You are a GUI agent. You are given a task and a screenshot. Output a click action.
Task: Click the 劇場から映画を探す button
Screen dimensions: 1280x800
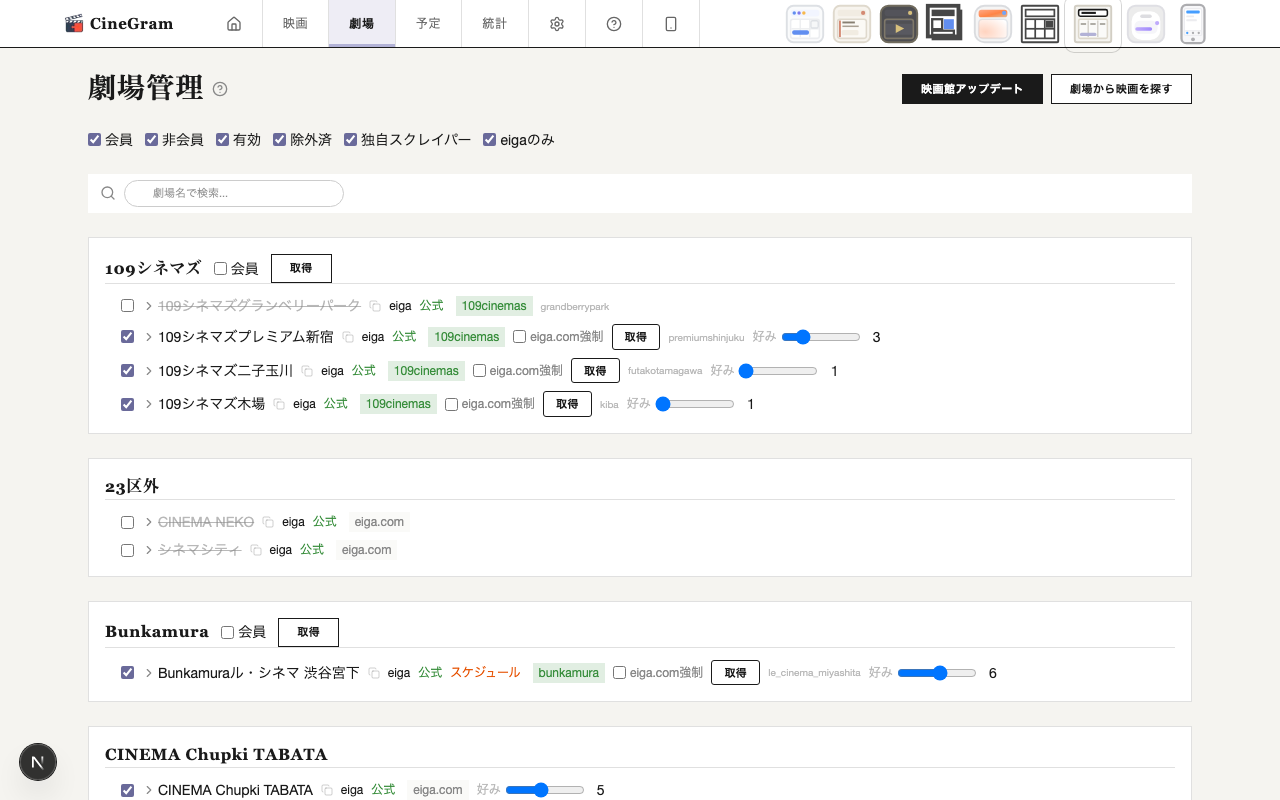(x=1120, y=89)
